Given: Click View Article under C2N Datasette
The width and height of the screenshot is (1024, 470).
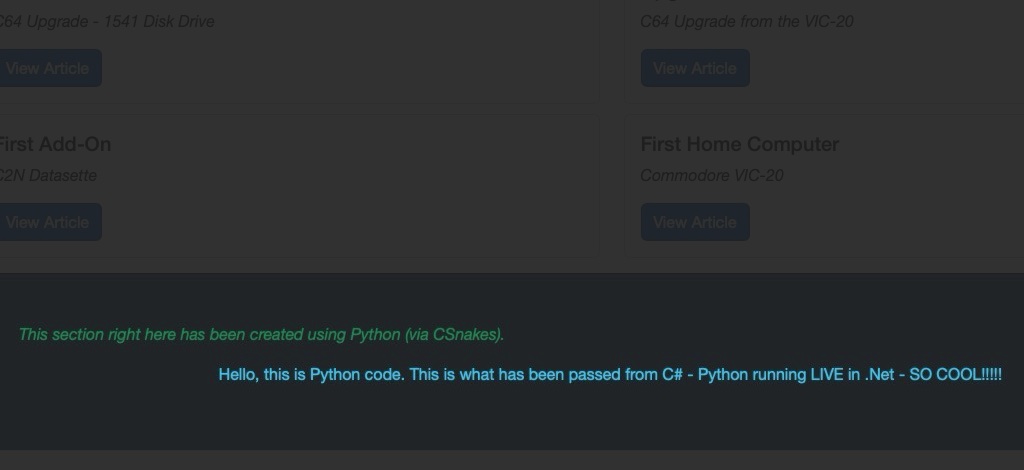Looking at the screenshot, I should [49, 222].
